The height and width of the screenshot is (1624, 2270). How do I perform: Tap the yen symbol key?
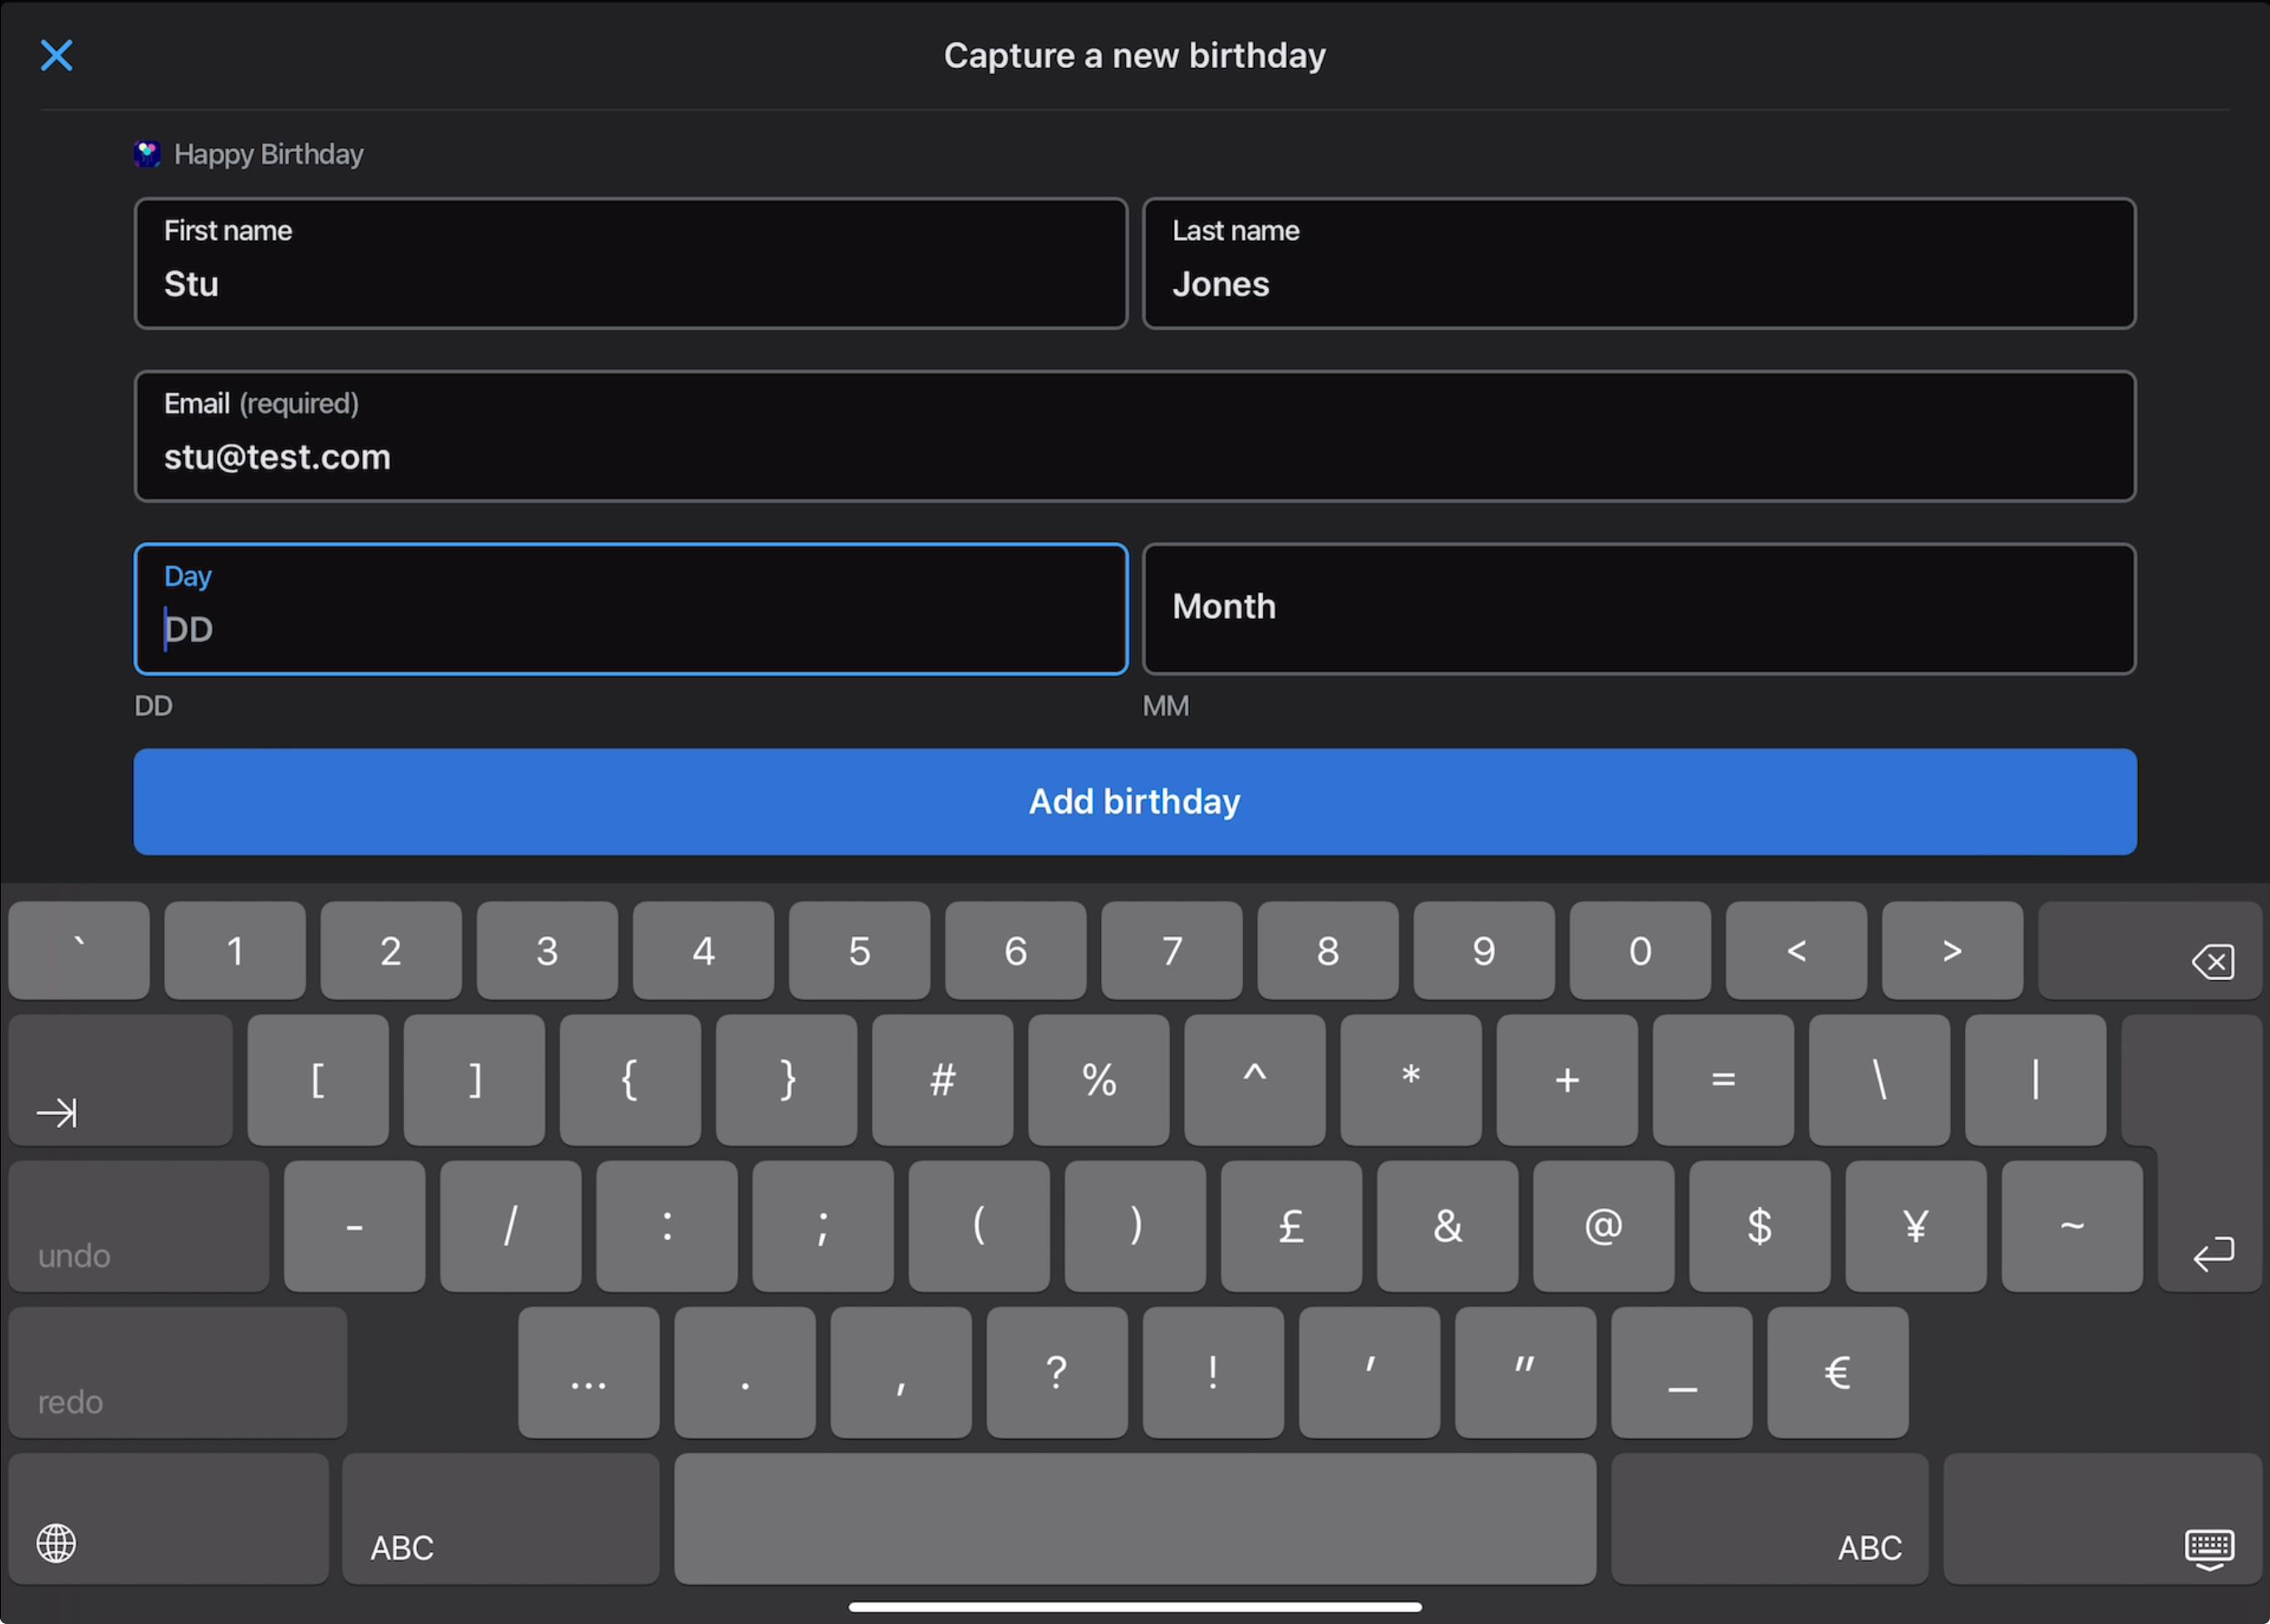click(1916, 1227)
